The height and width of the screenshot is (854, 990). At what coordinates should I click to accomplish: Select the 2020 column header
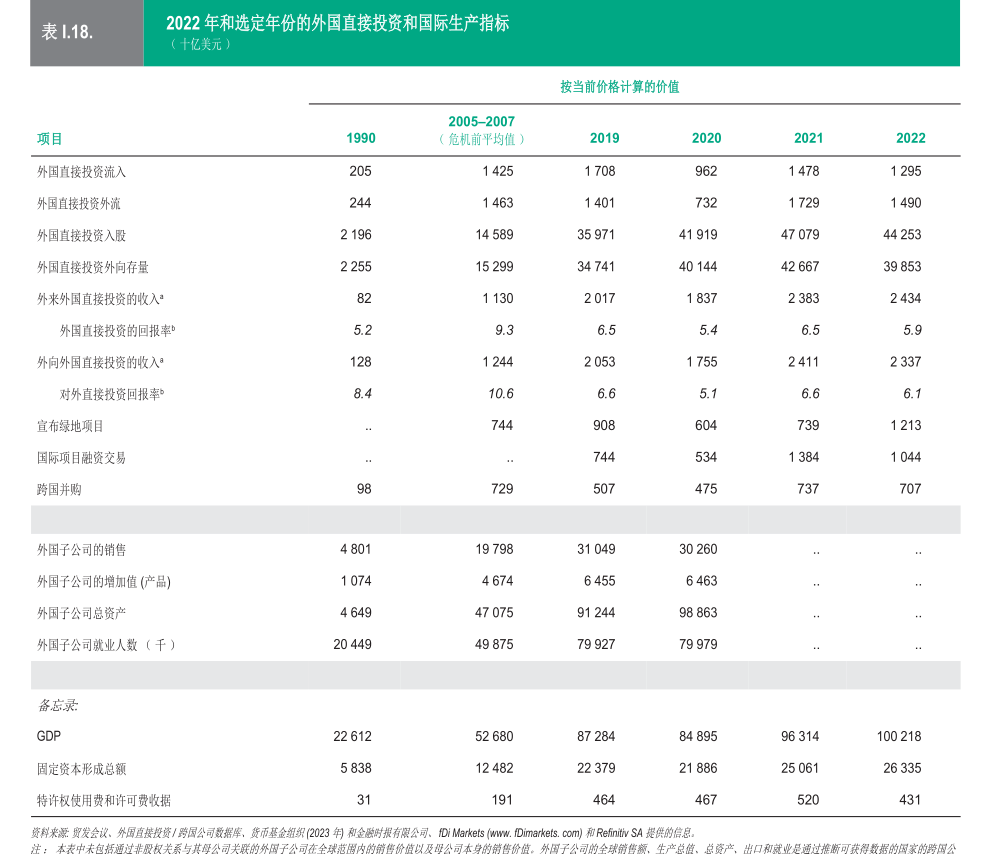point(706,138)
